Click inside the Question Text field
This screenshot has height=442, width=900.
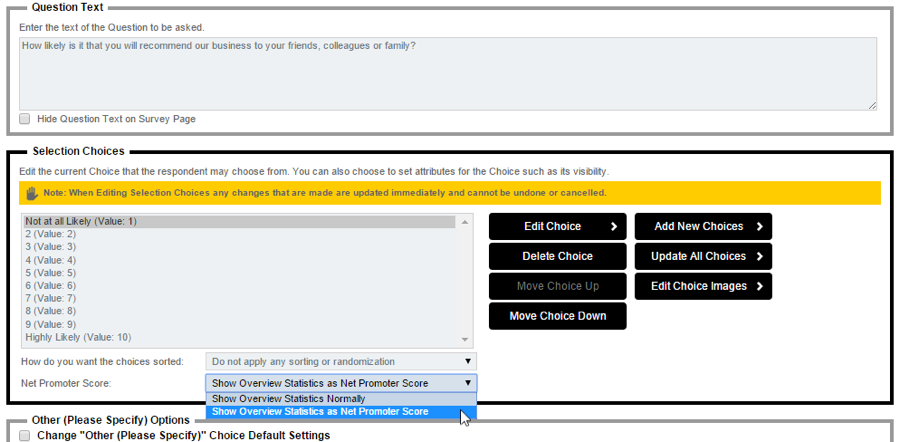click(x=447, y=73)
